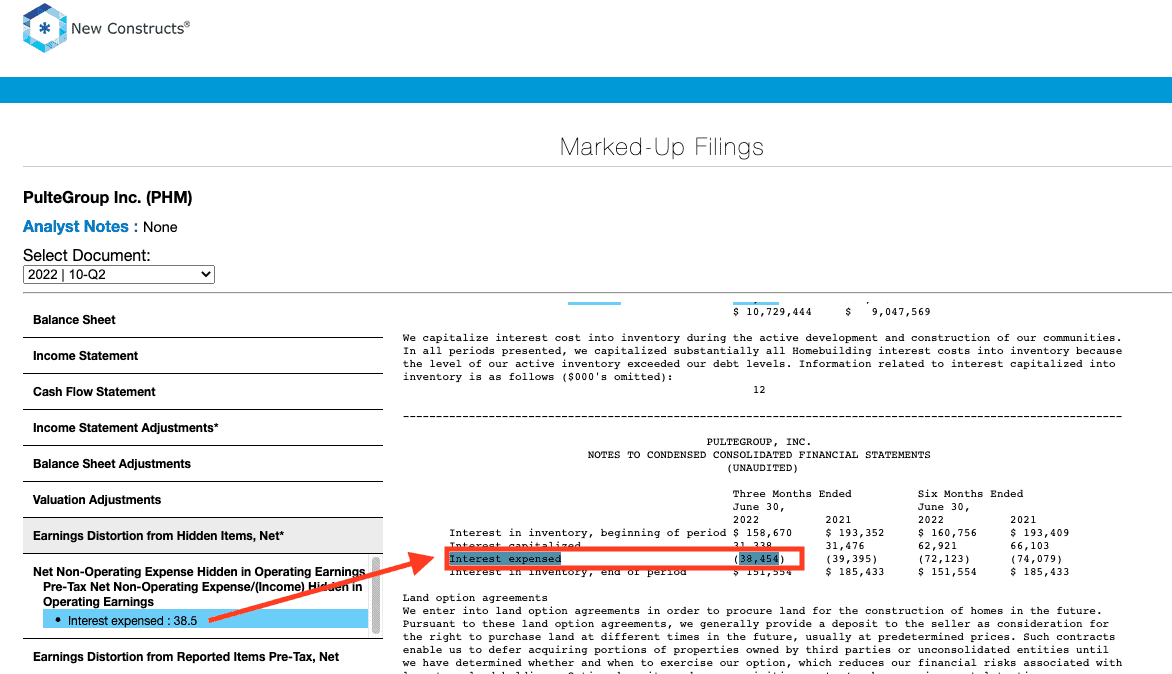Click the 66,103 interest capitalized value
This screenshot has width=1172, height=674.
coord(1030,545)
